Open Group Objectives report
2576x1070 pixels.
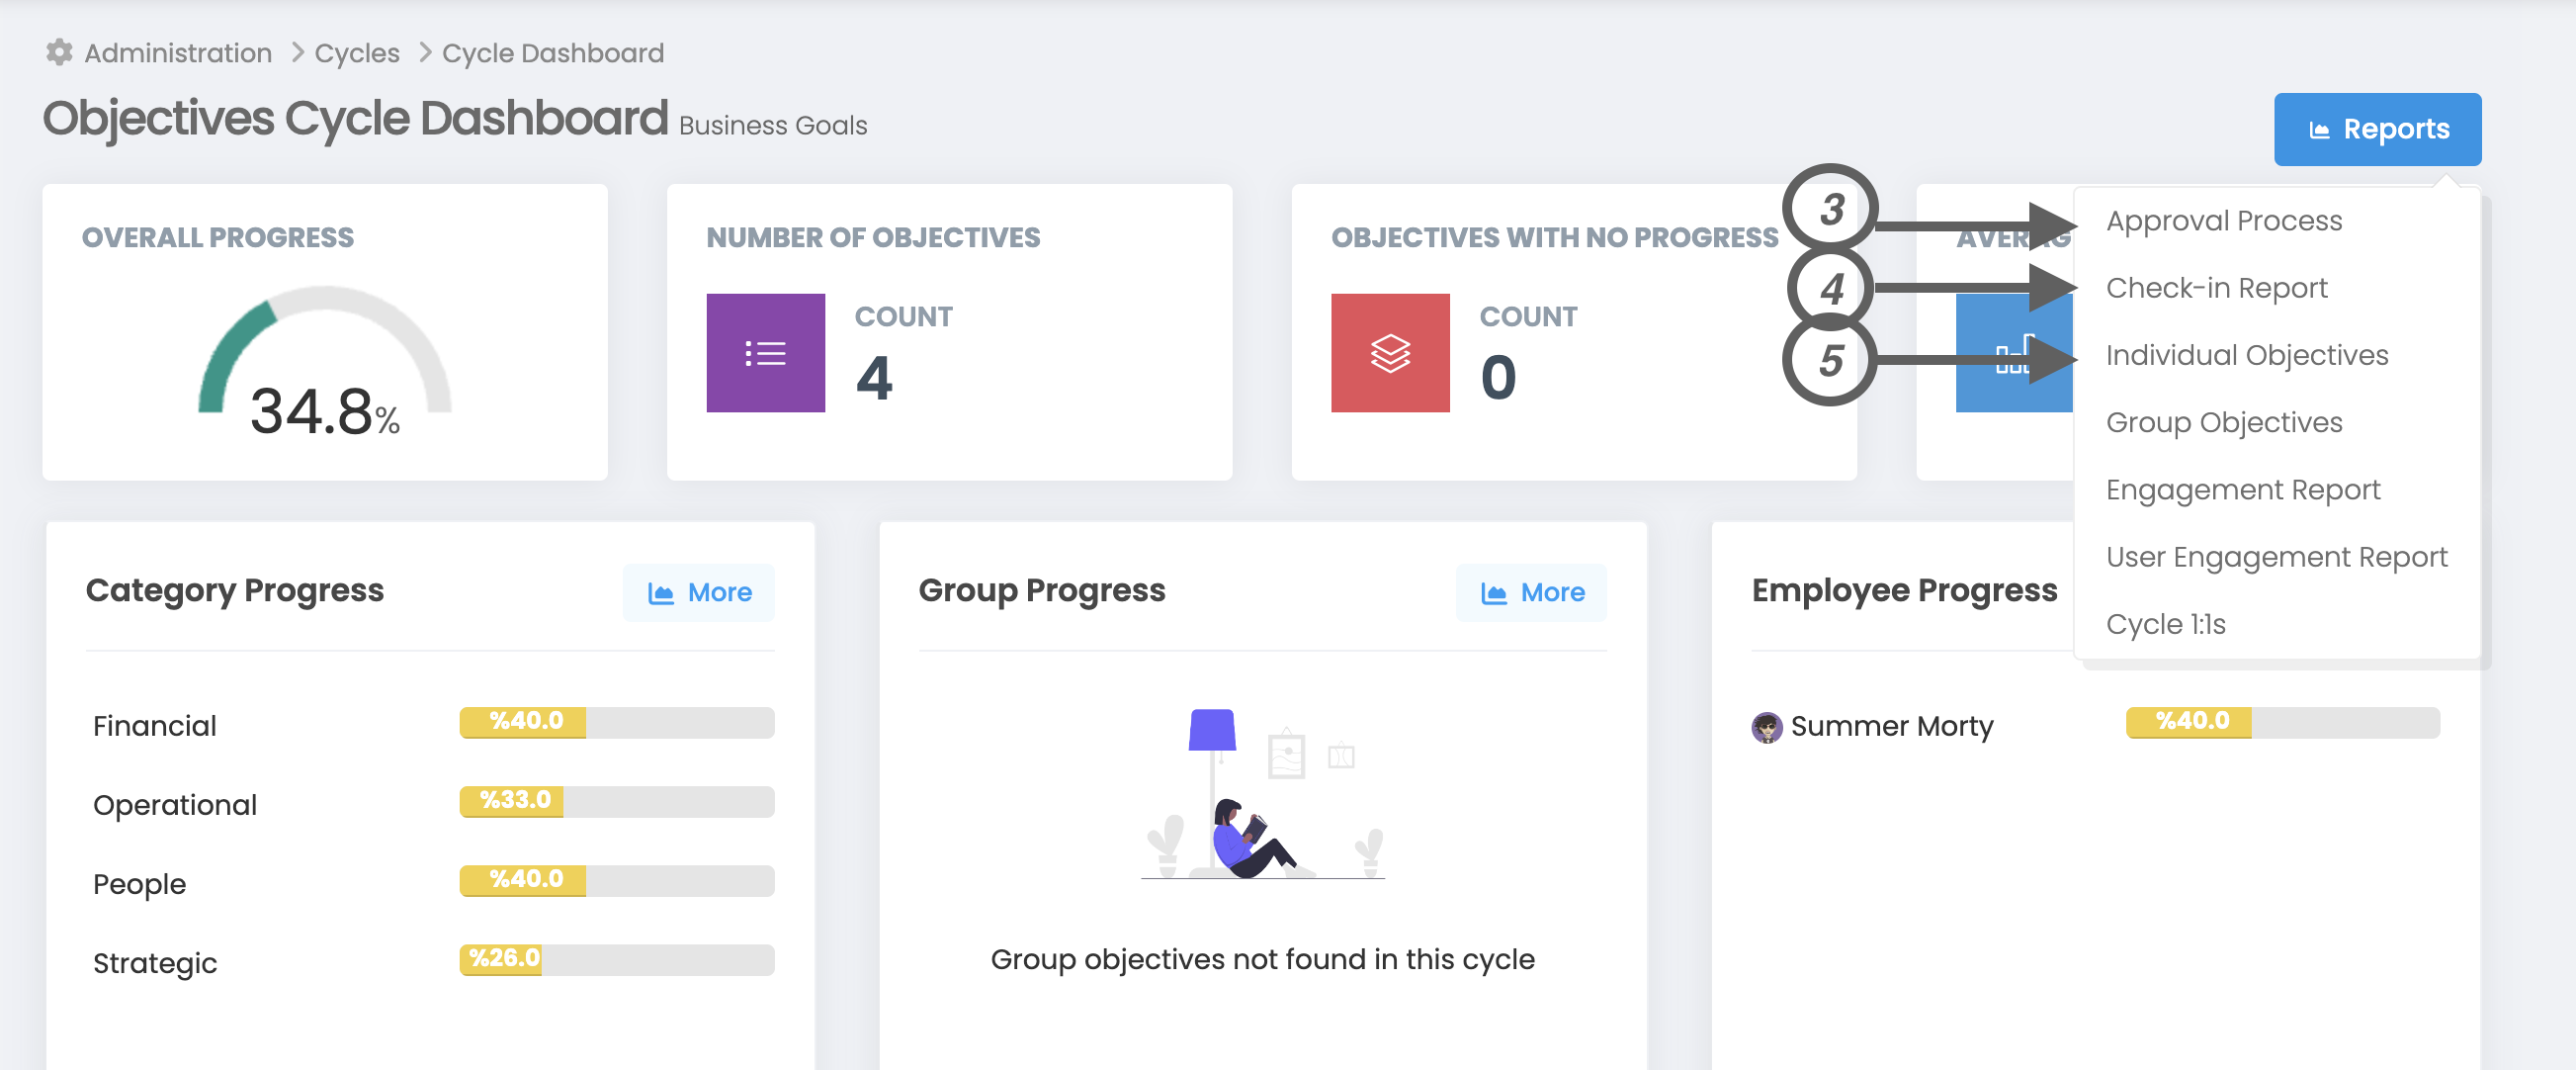(x=2223, y=422)
